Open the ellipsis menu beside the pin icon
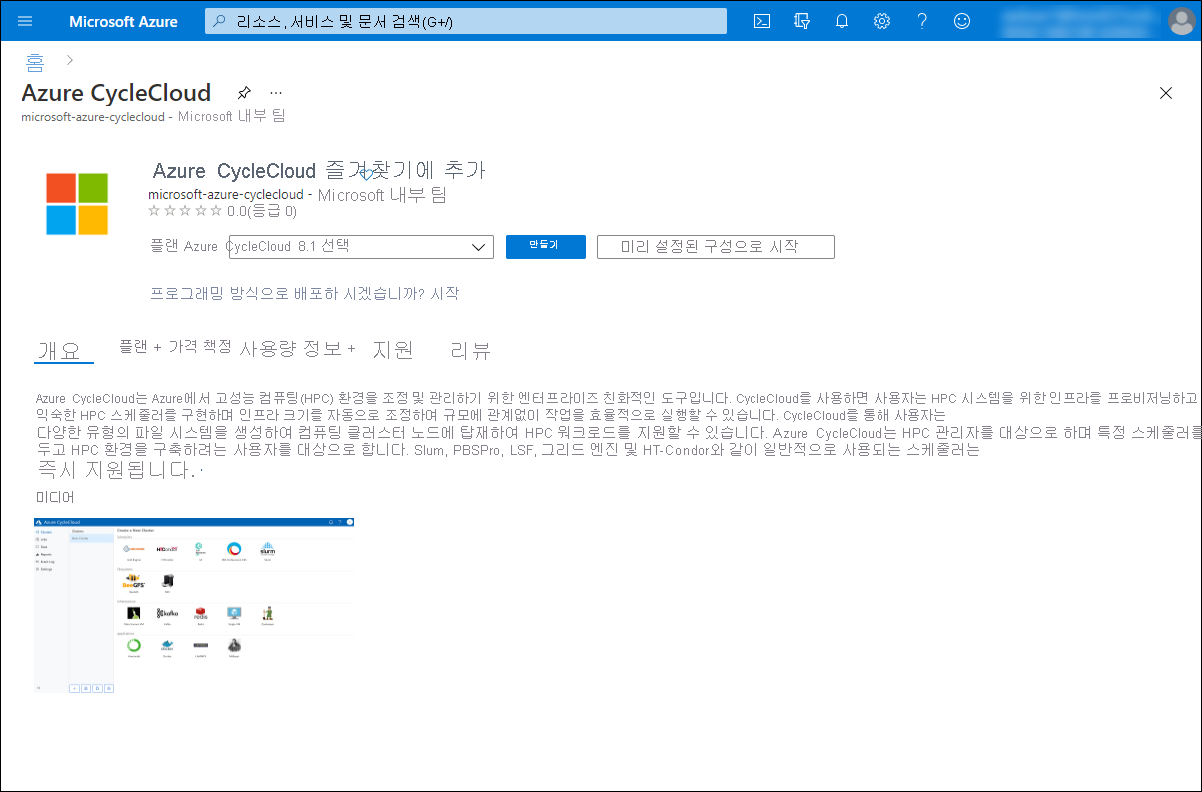This screenshot has width=1202, height=792. tap(276, 92)
